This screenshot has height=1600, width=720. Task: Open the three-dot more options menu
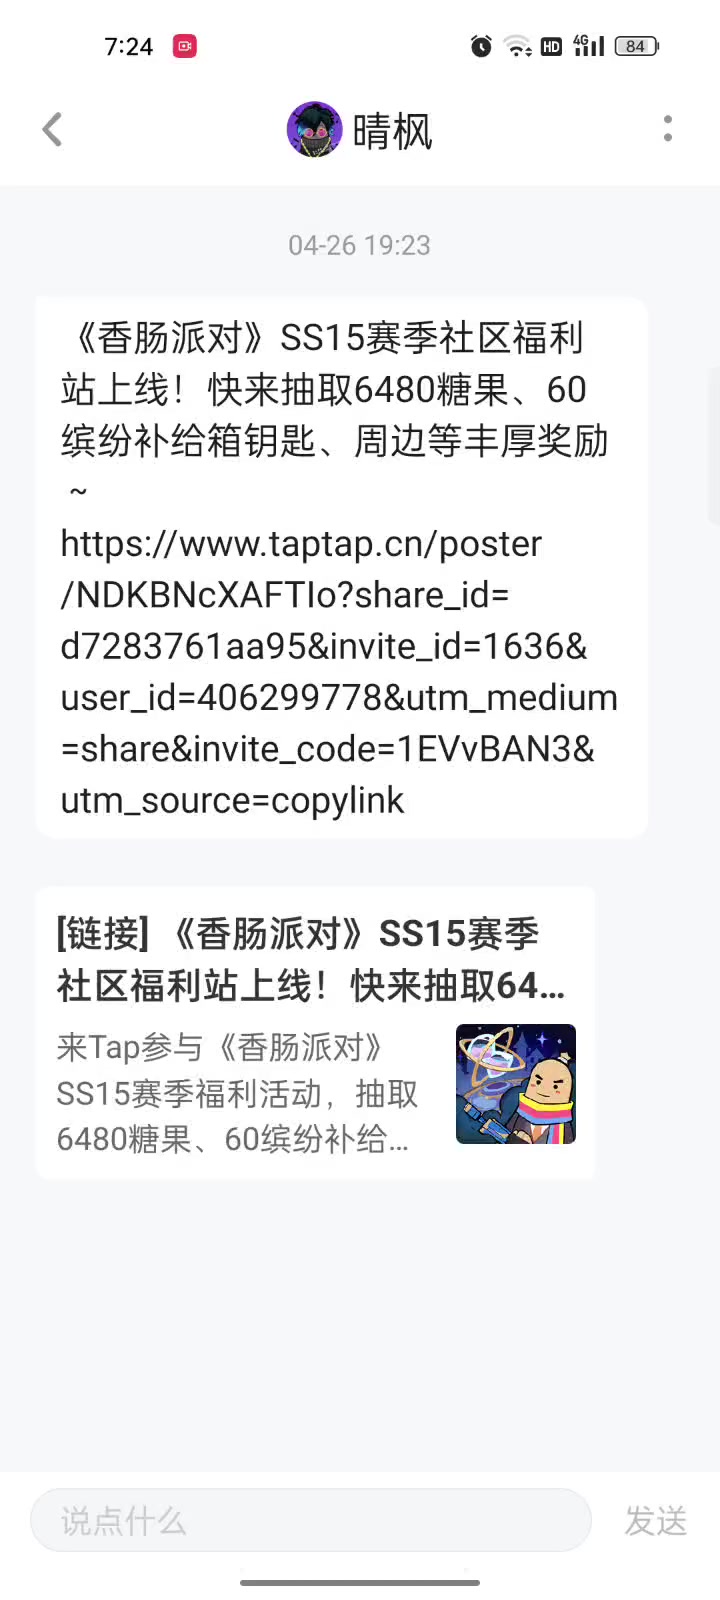[x=668, y=129]
